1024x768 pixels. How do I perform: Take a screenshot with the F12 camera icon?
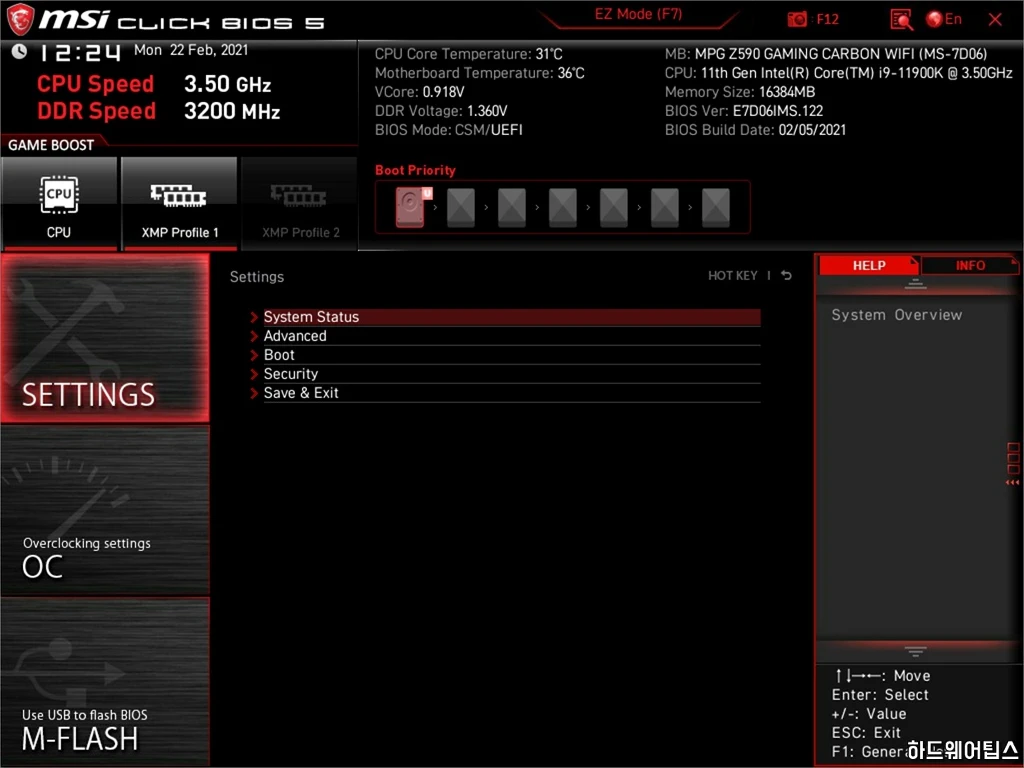coord(797,20)
